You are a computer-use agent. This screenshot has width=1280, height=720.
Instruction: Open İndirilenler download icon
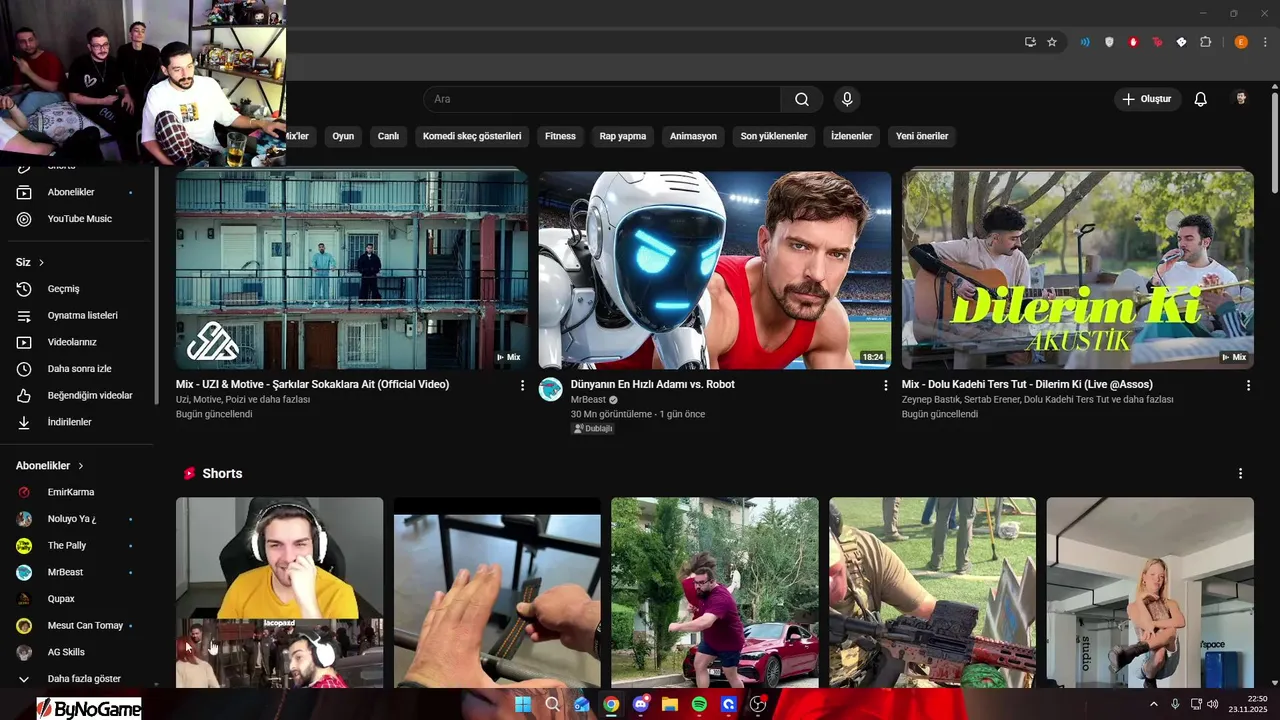24,423
